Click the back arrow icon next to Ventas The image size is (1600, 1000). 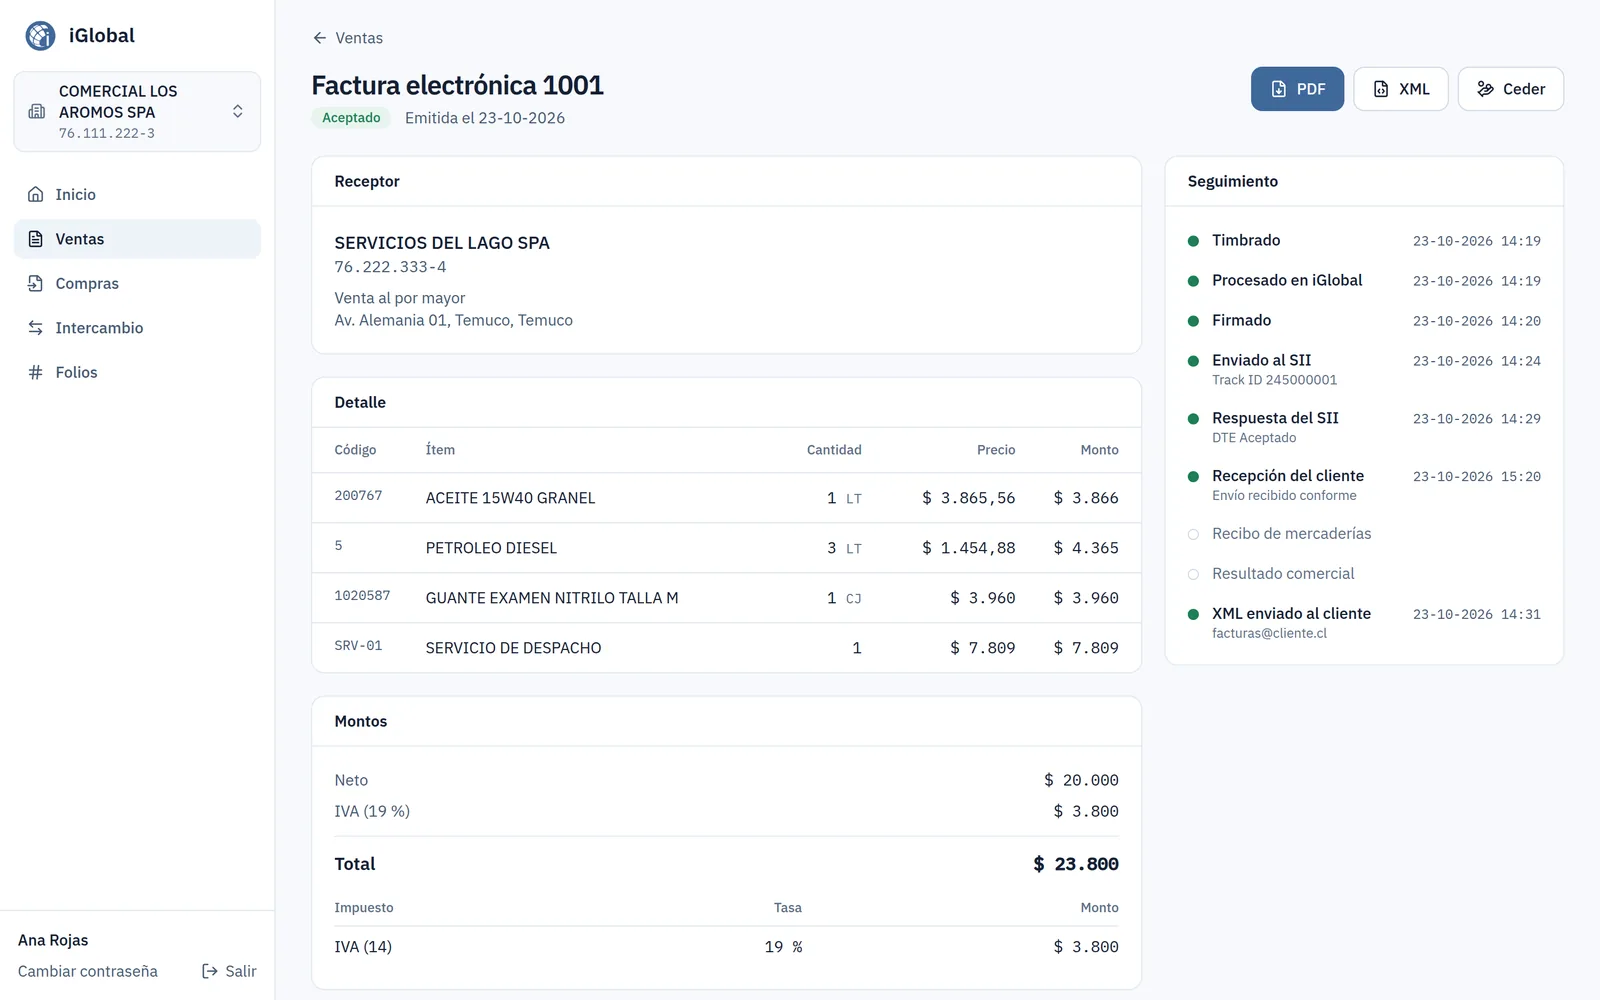click(x=320, y=38)
